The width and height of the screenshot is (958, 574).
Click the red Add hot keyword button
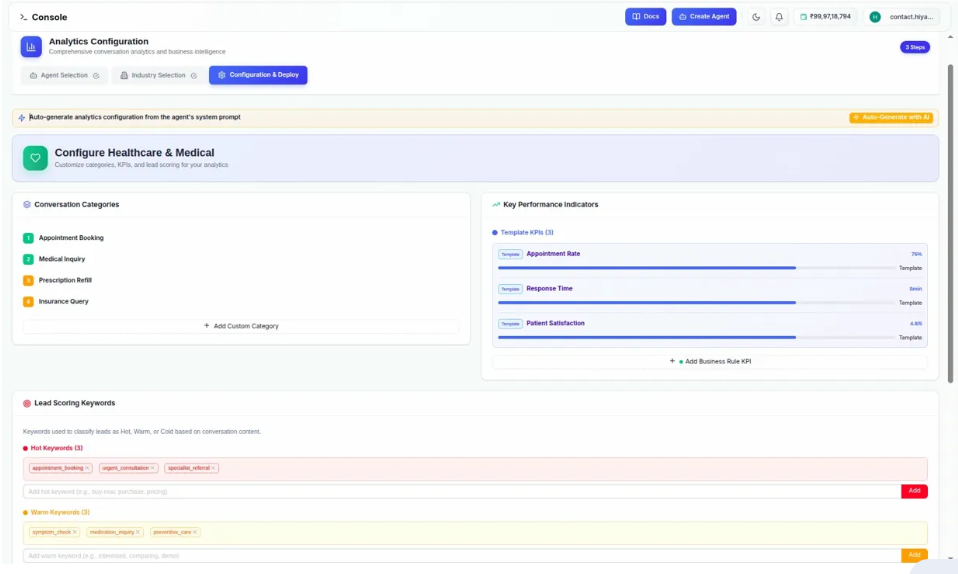pos(914,491)
